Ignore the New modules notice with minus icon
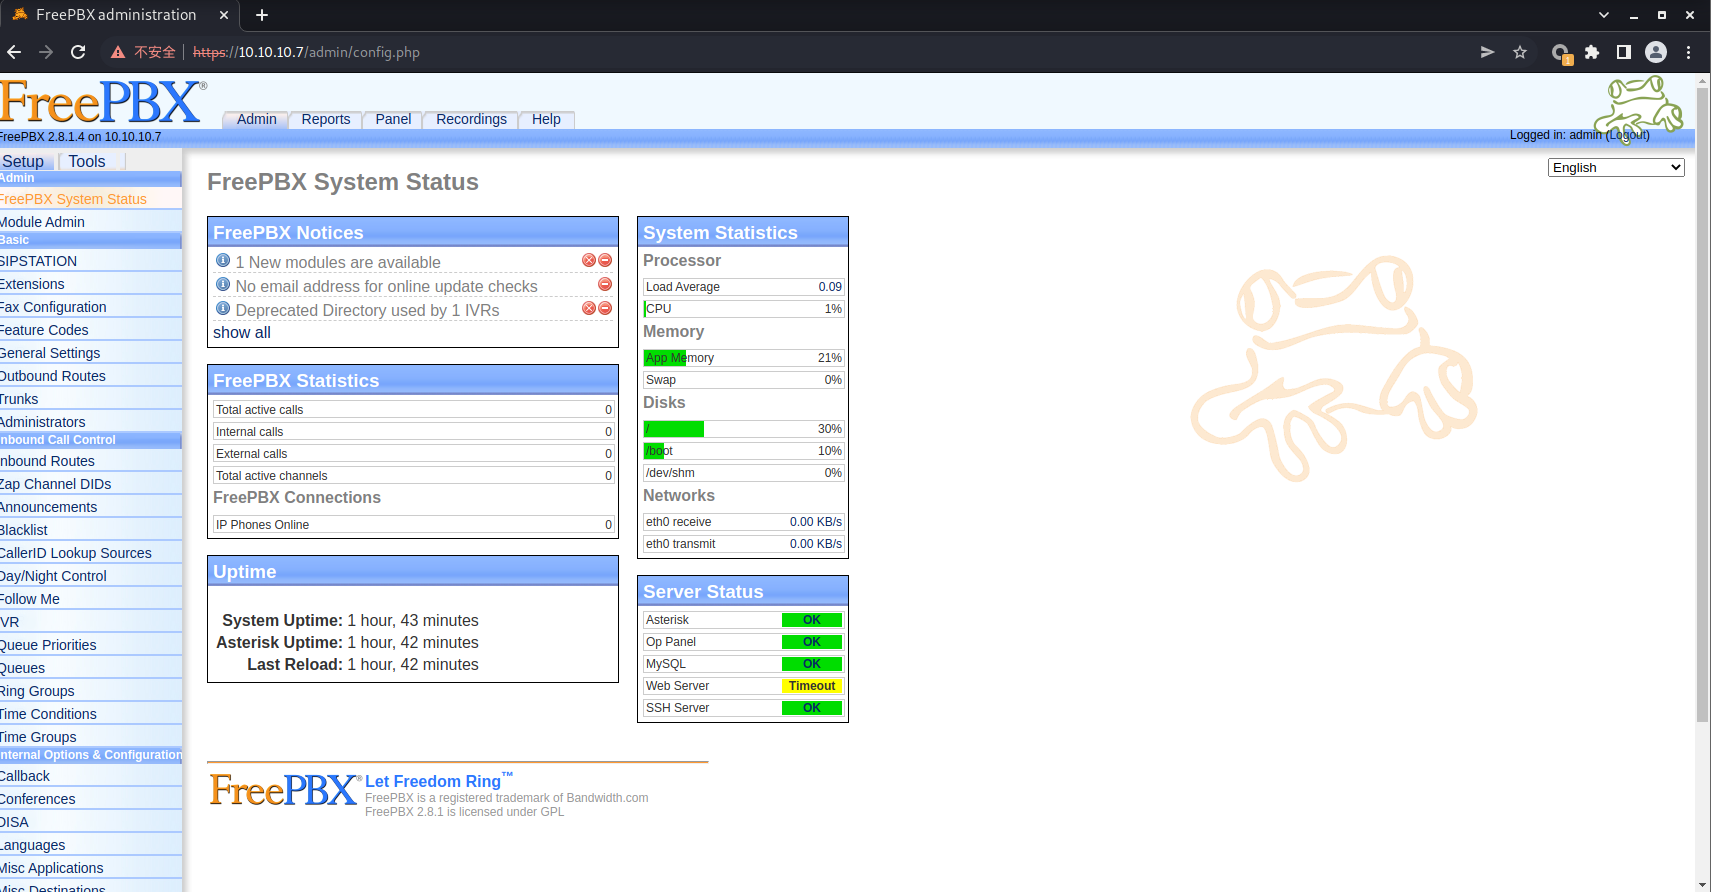Viewport: 1711px width, 892px height. (x=605, y=260)
